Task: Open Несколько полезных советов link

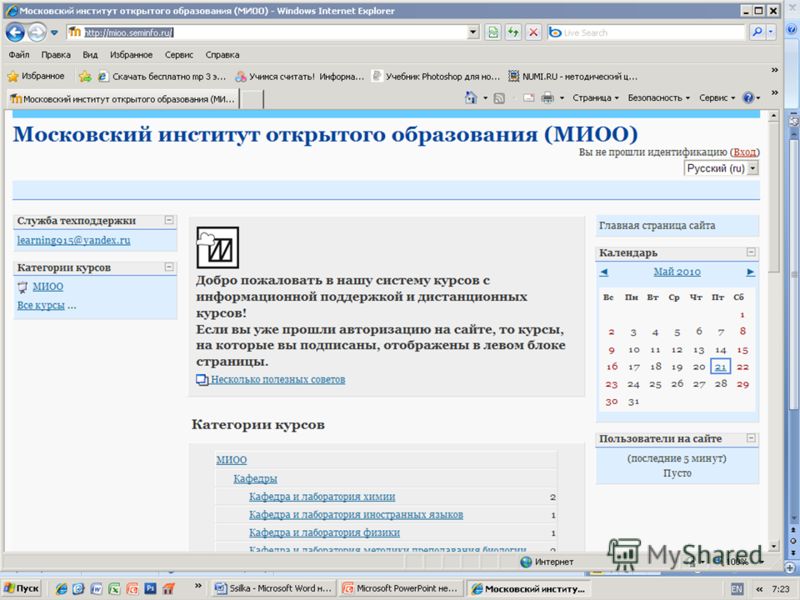Action: click(x=278, y=380)
